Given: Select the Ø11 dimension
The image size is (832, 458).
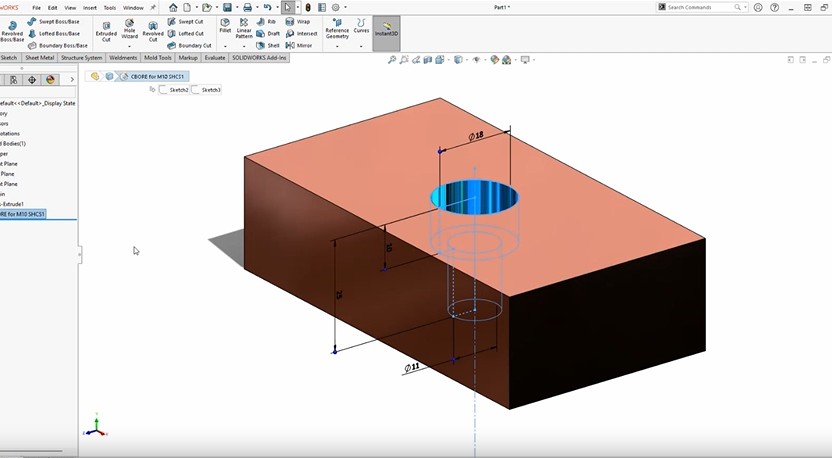Looking at the screenshot, I should tap(412, 367).
